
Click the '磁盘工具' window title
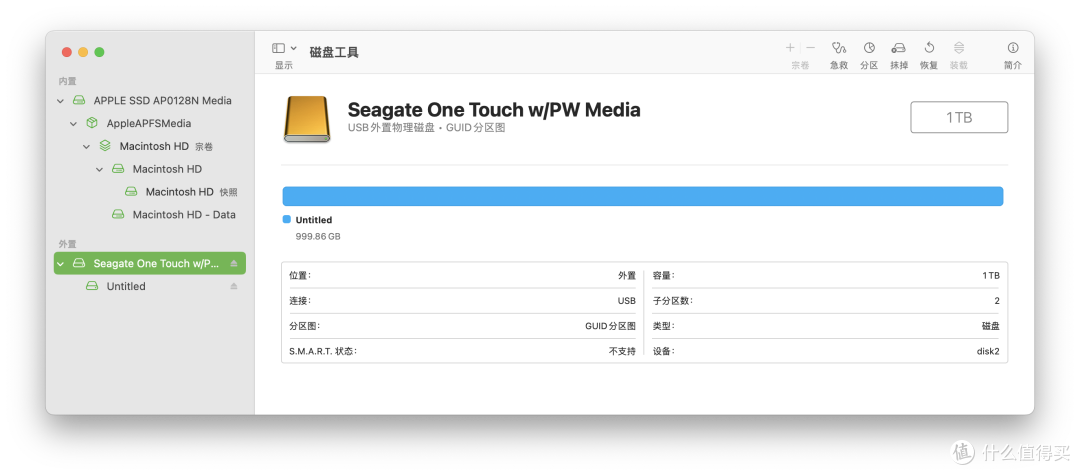click(334, 52)
